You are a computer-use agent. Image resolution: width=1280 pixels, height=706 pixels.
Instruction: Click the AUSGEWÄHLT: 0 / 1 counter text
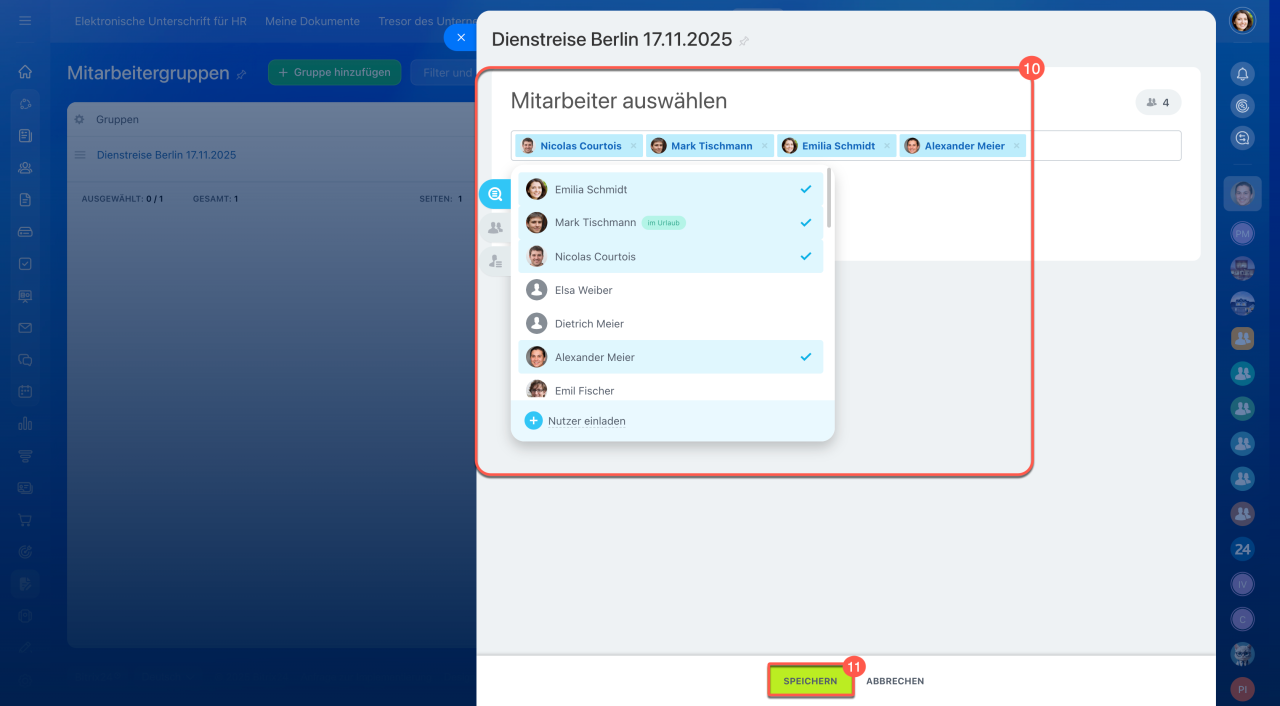tap(122, 199)
